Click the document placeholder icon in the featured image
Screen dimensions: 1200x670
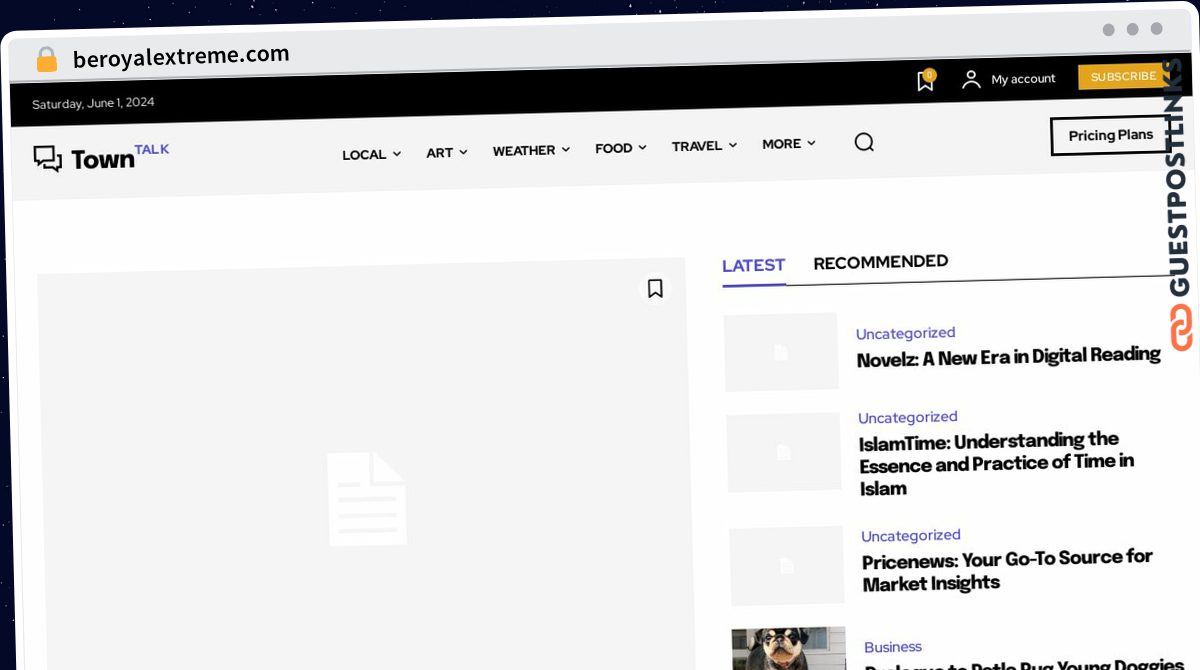pos(367,498)
